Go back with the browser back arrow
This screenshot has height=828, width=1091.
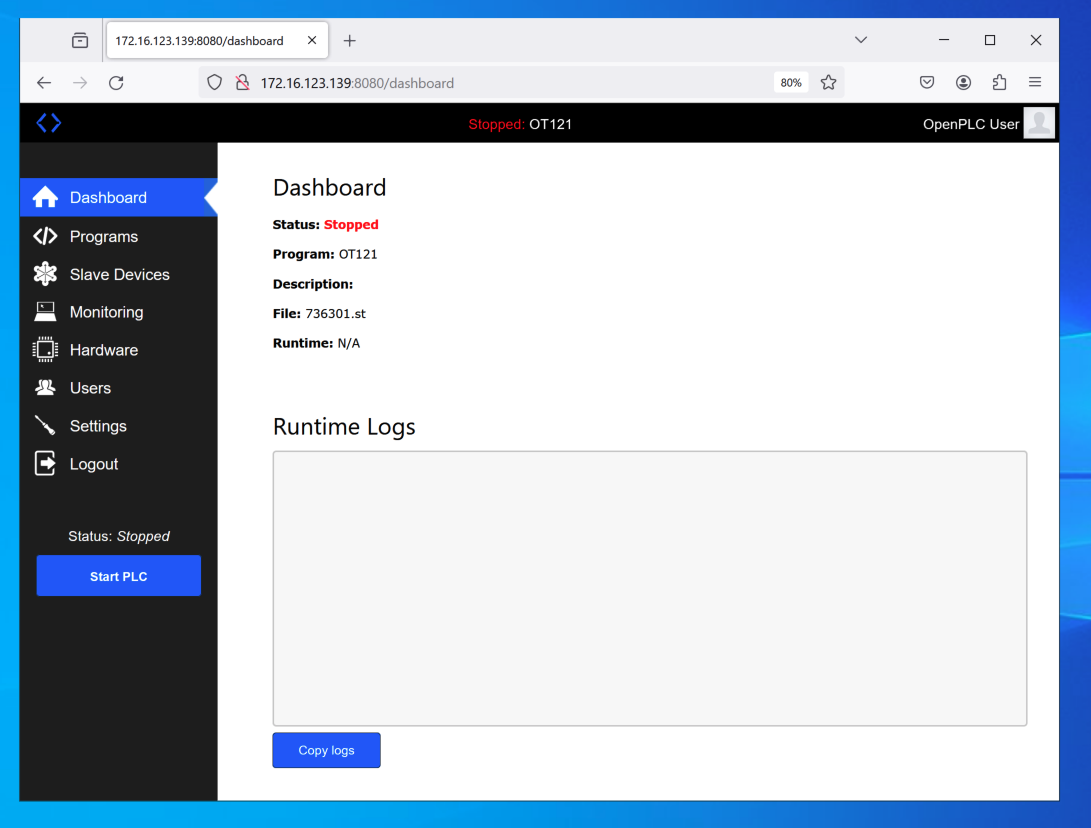[44, 83]
